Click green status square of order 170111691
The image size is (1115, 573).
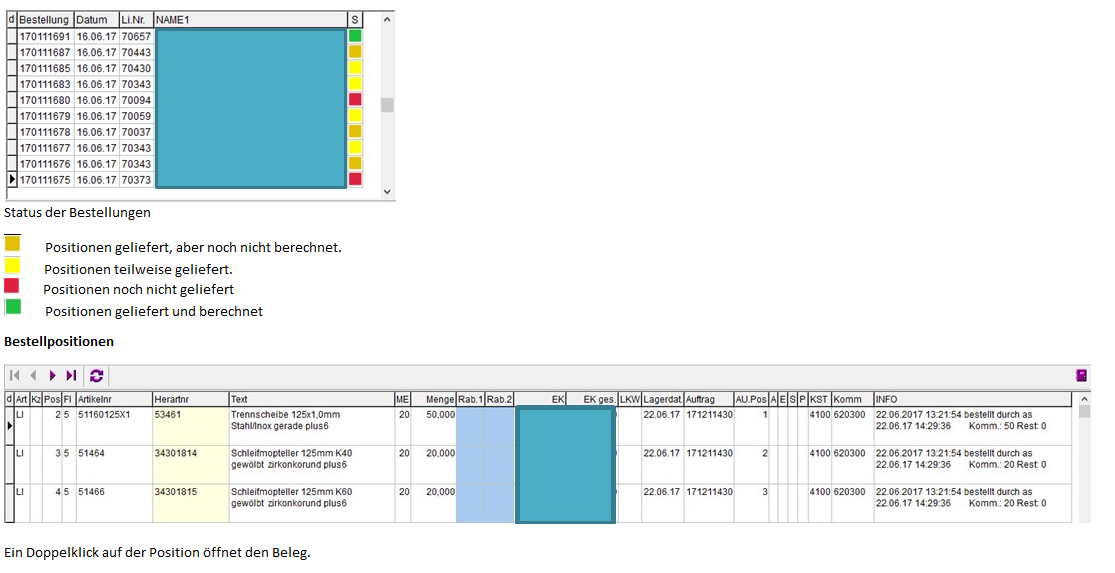355,36
